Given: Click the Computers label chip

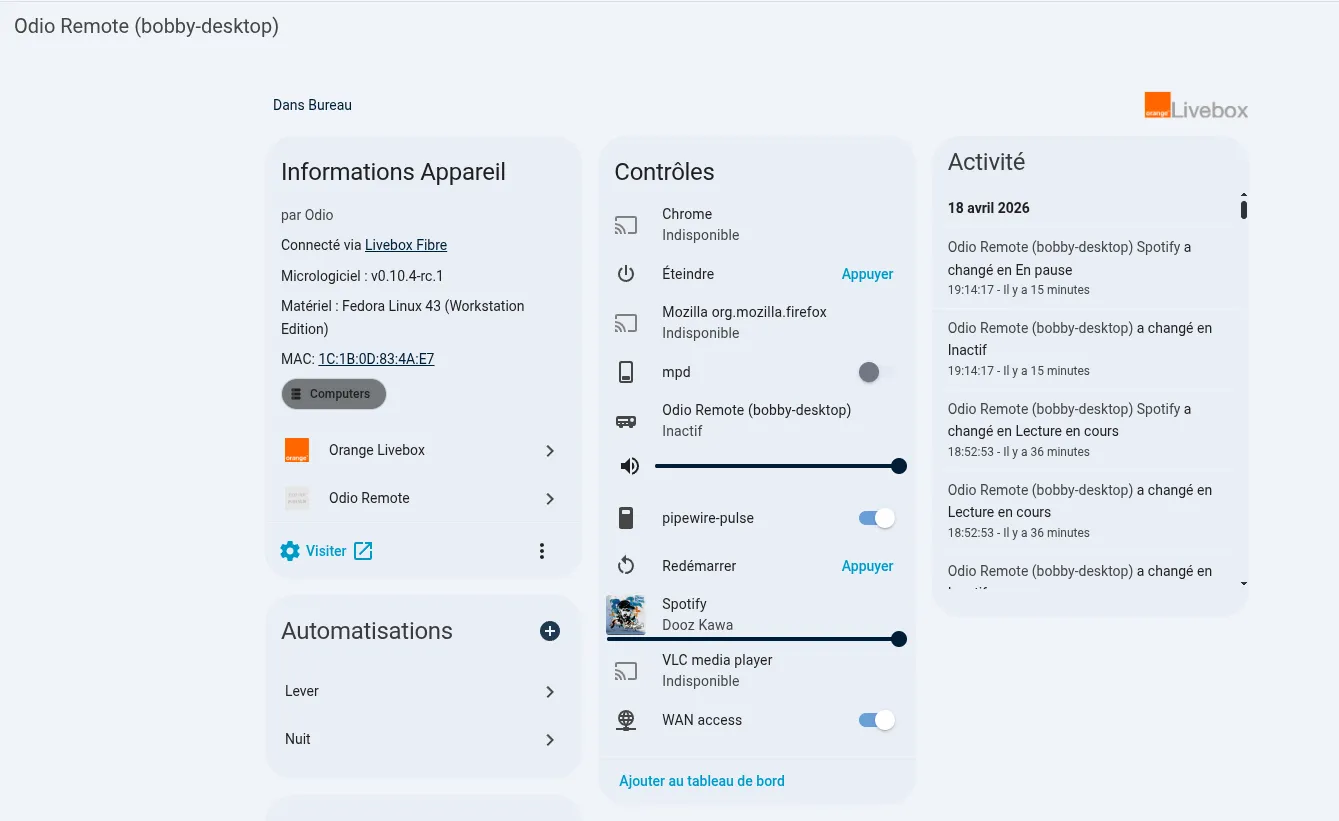Looking at the screenshot, I should point(334,394).
